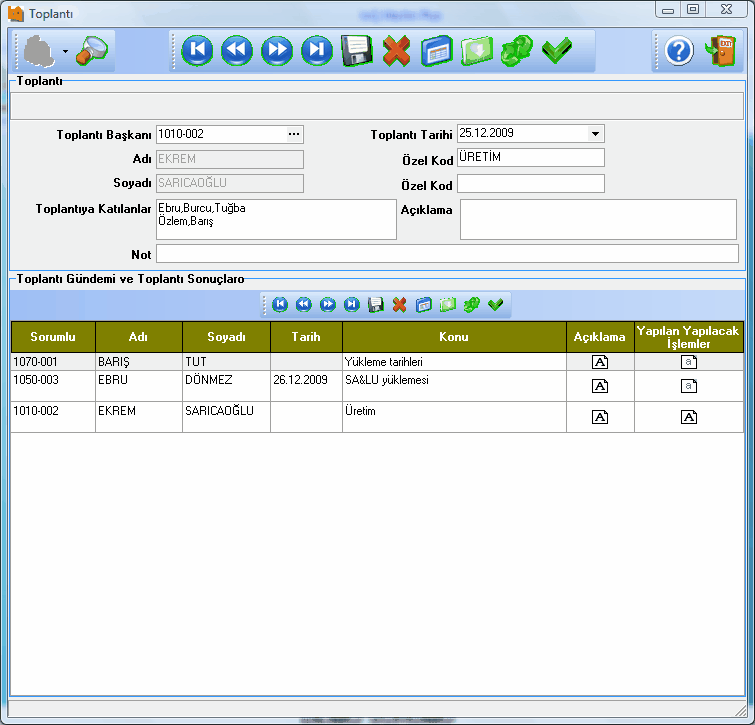Click the Soyadı column header
755x725 pixels.
226,337
